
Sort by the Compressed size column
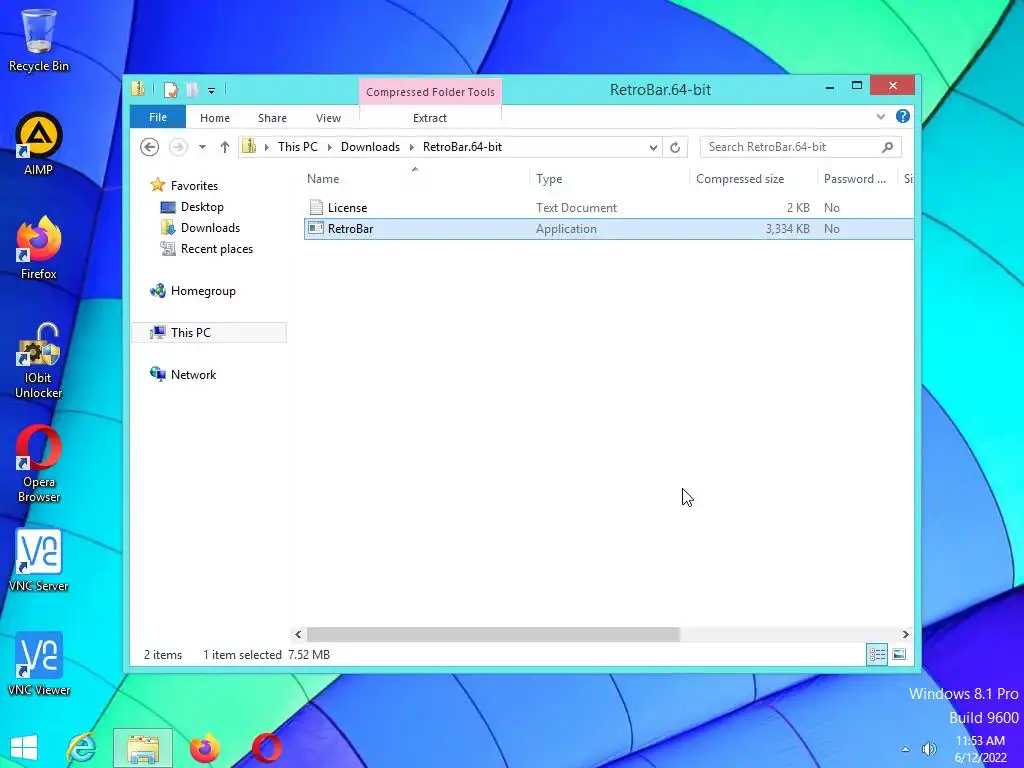[753, 179]
